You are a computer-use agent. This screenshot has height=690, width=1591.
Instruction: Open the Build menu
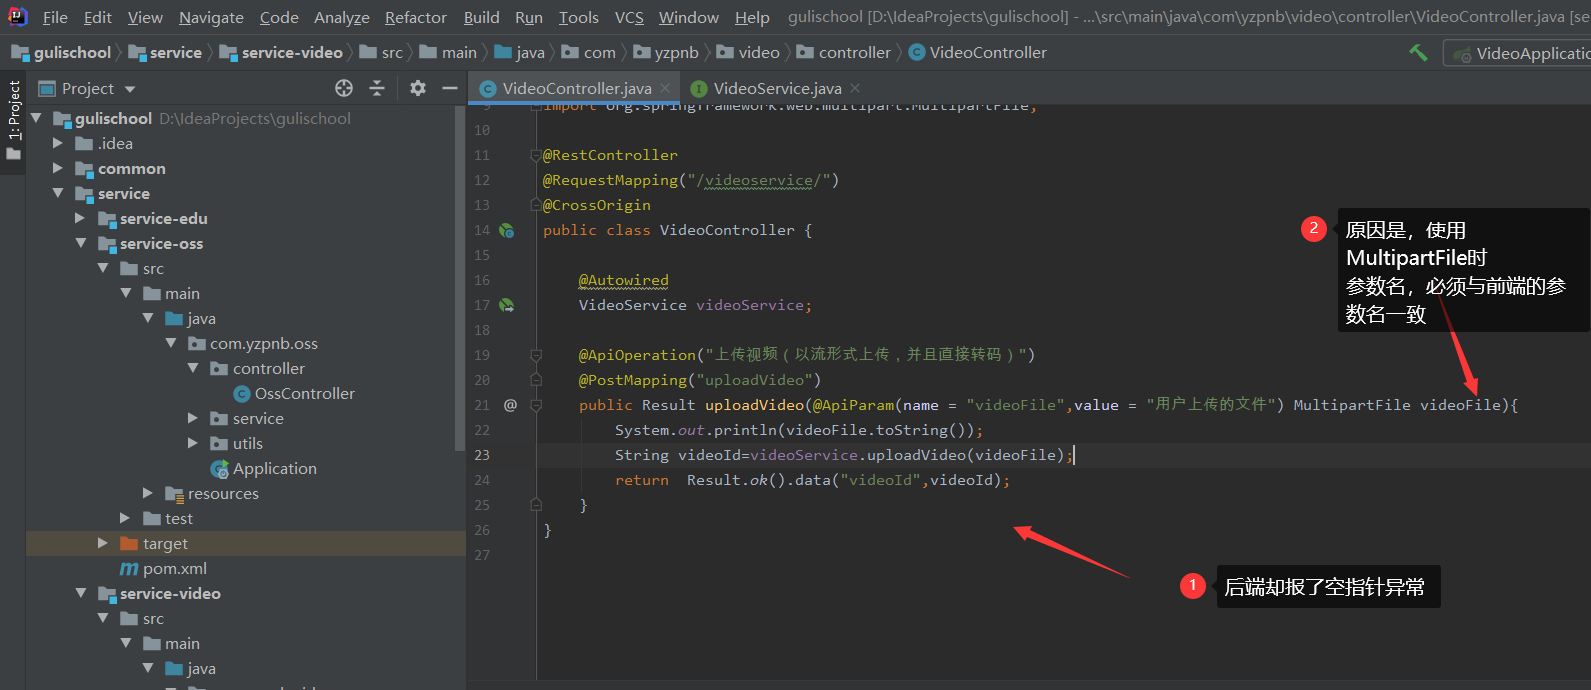pos(481,17)
